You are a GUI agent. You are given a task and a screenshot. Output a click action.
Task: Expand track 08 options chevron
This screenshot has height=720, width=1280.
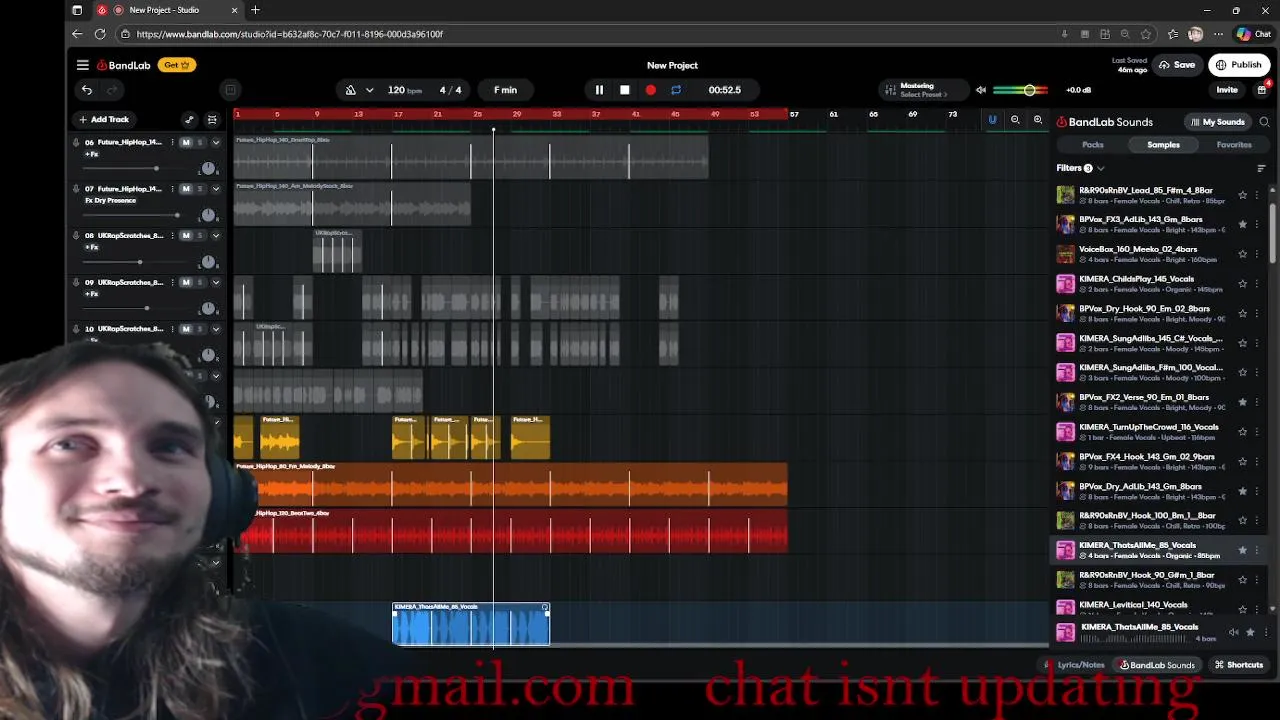(215, 236)
